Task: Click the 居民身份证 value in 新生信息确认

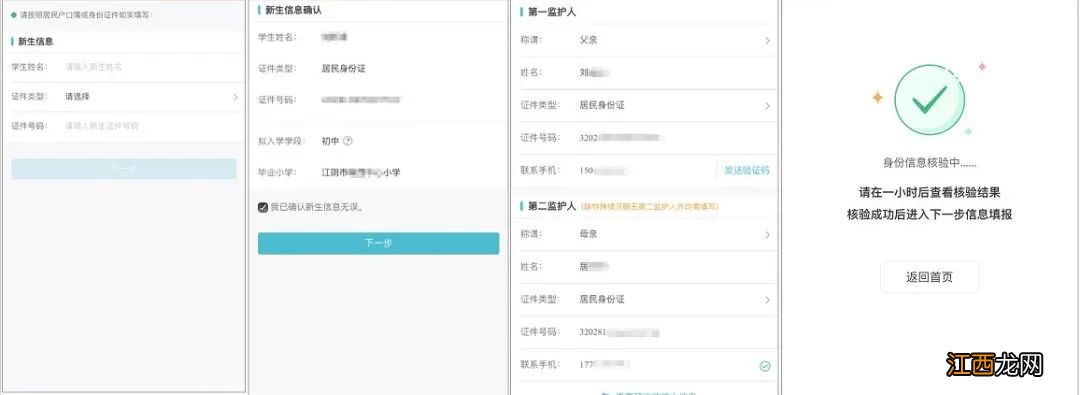Action: click(343, 69)
